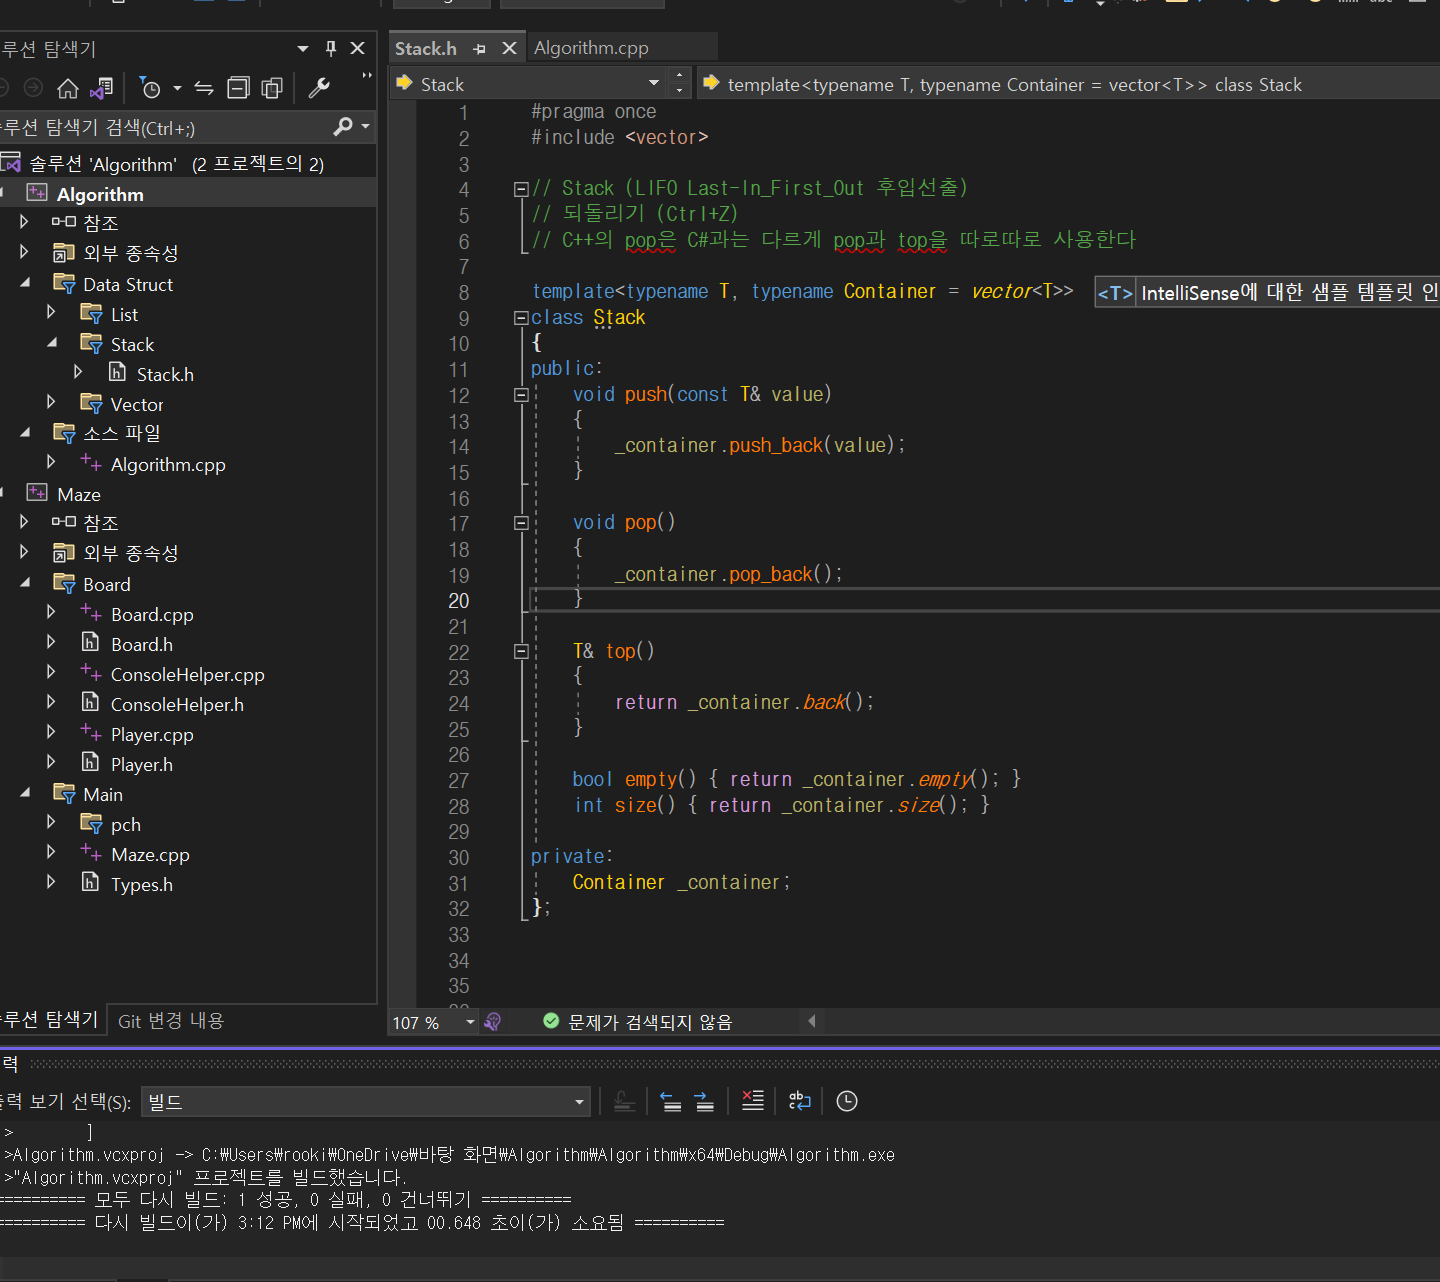Open pending changes filter clock icon
This screenshot has height=1282, width=1440.
click(x=150, y=89)
